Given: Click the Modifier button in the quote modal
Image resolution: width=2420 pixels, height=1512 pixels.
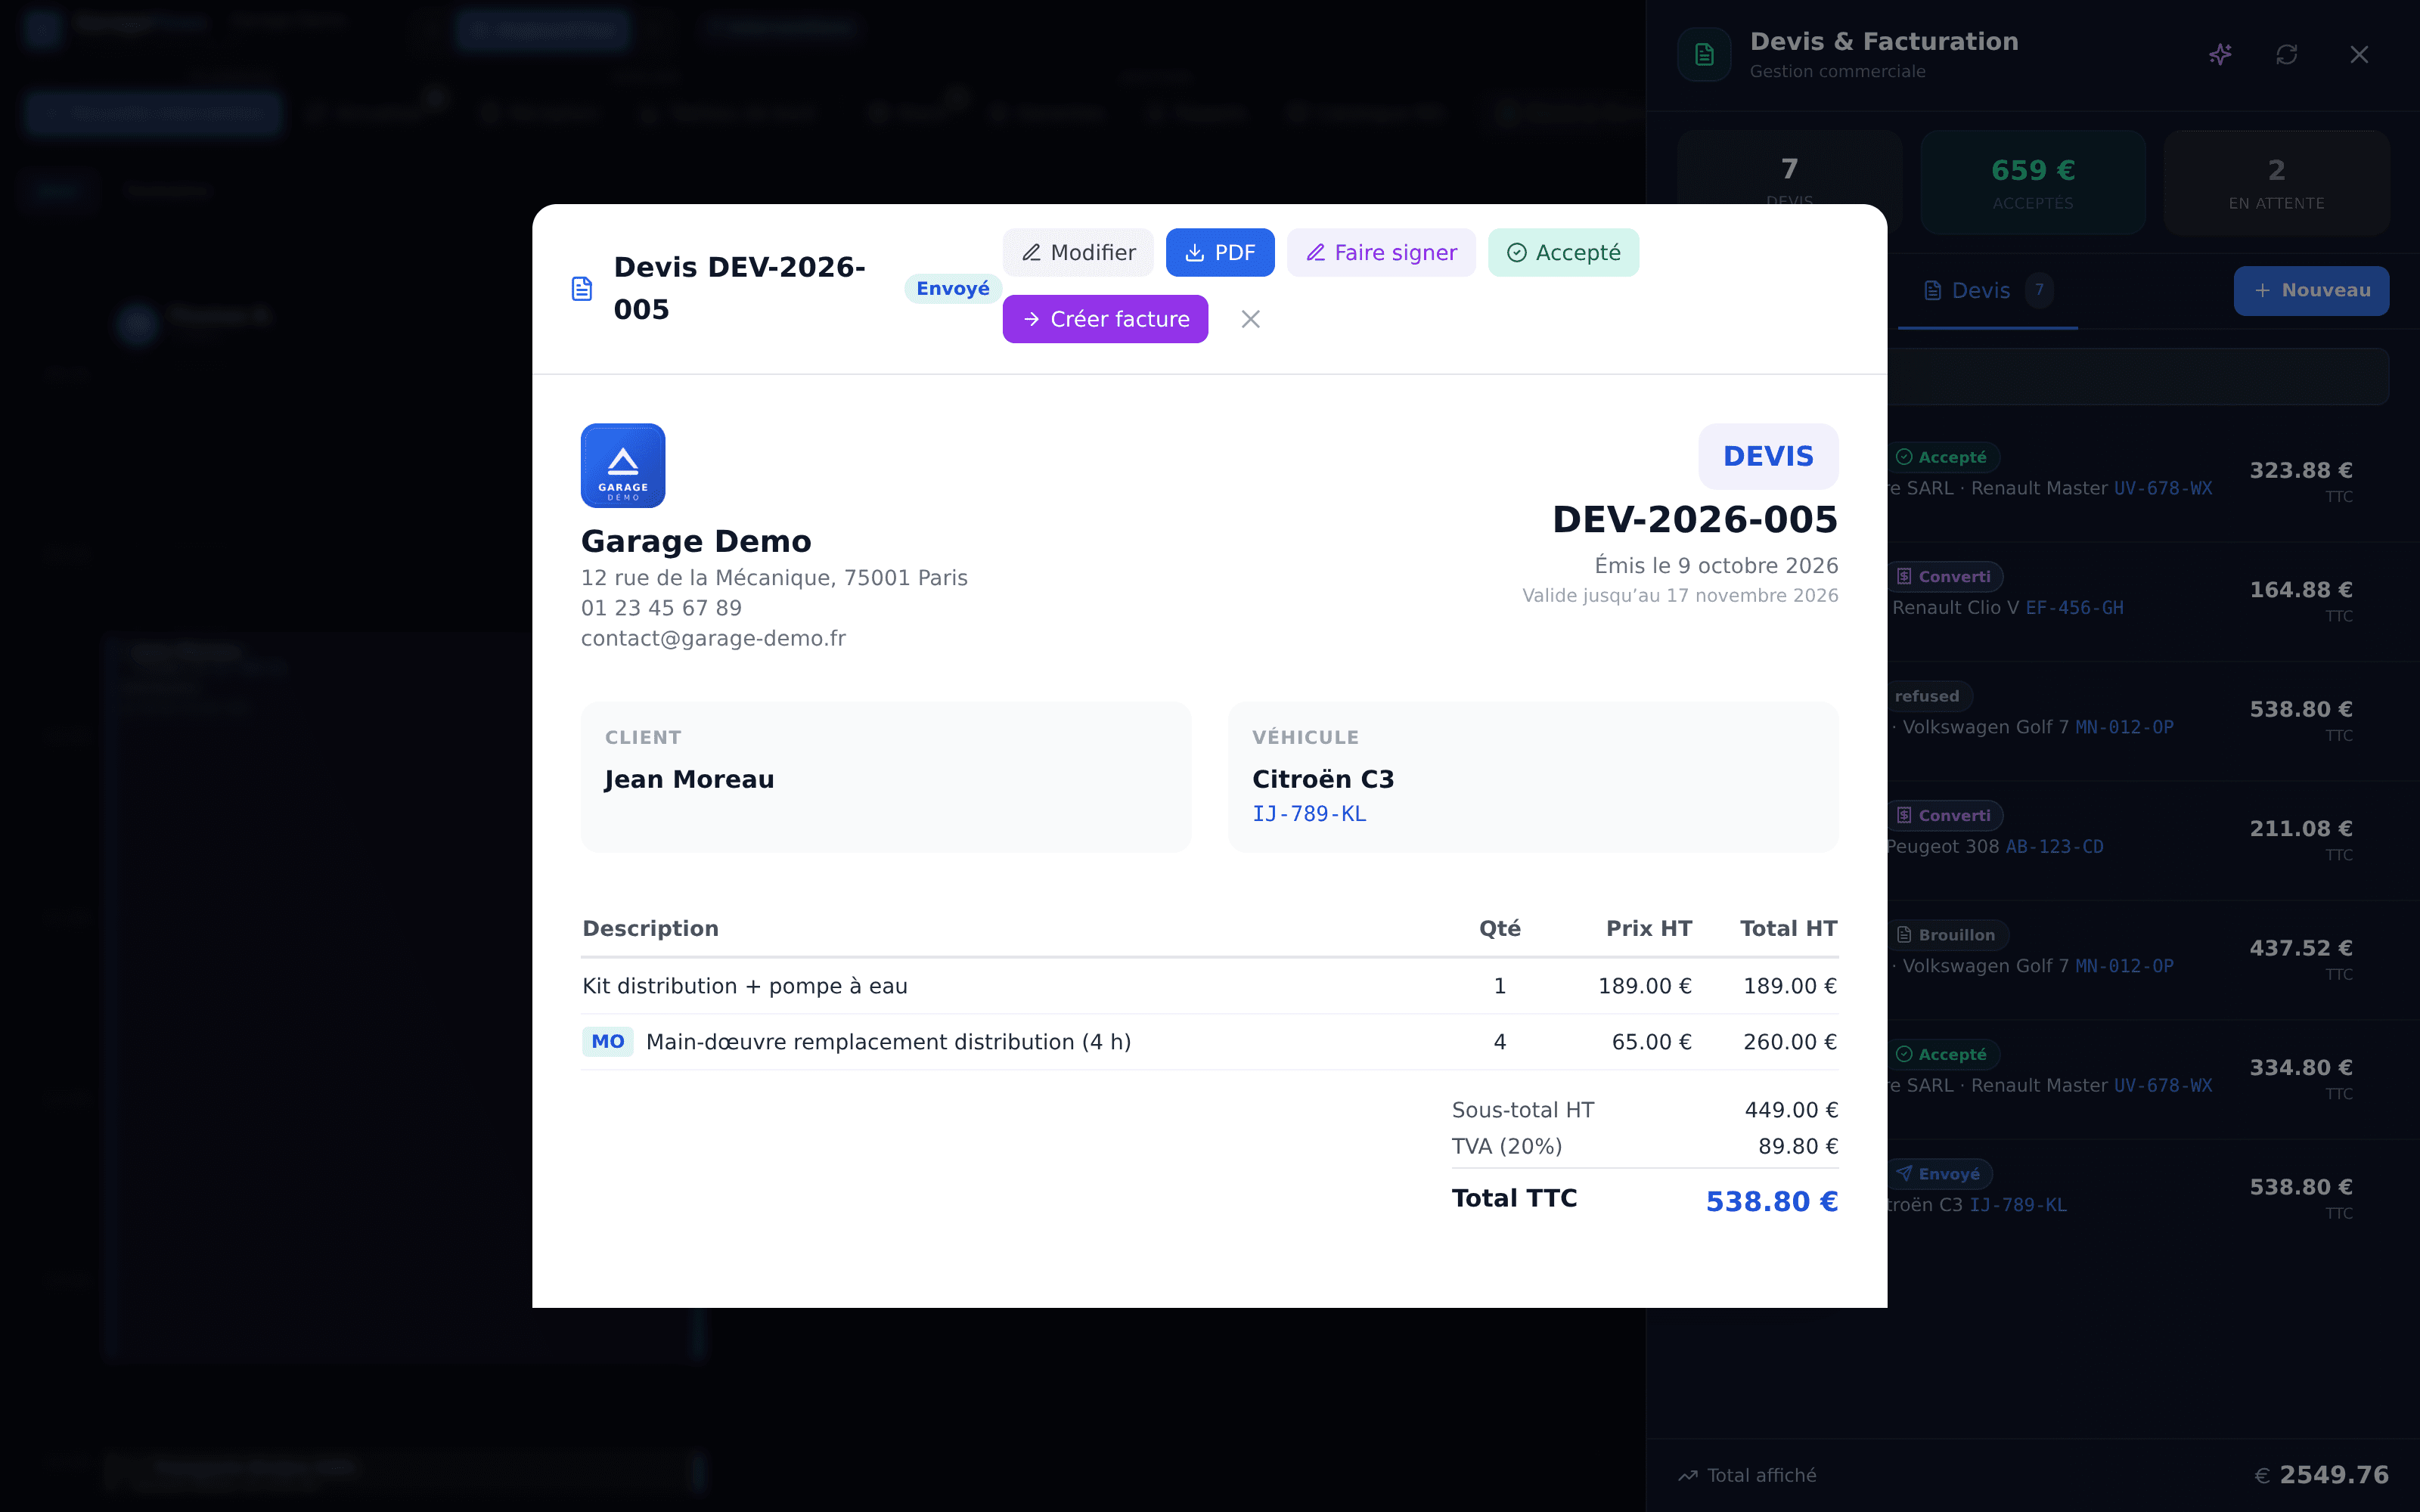Looking at the screenshot, I should [1078, 252].
